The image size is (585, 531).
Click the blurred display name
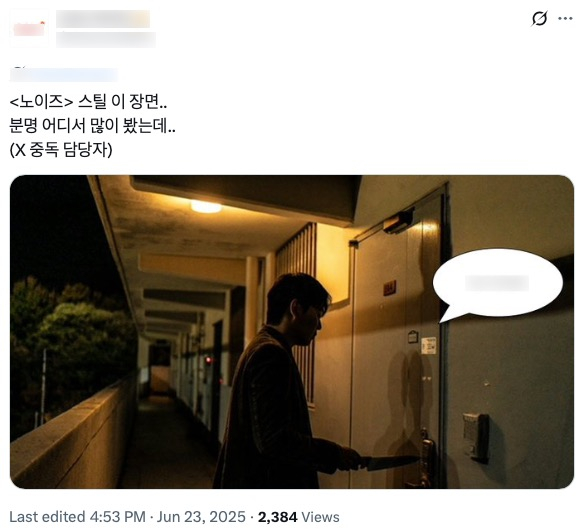click(103, 19)
